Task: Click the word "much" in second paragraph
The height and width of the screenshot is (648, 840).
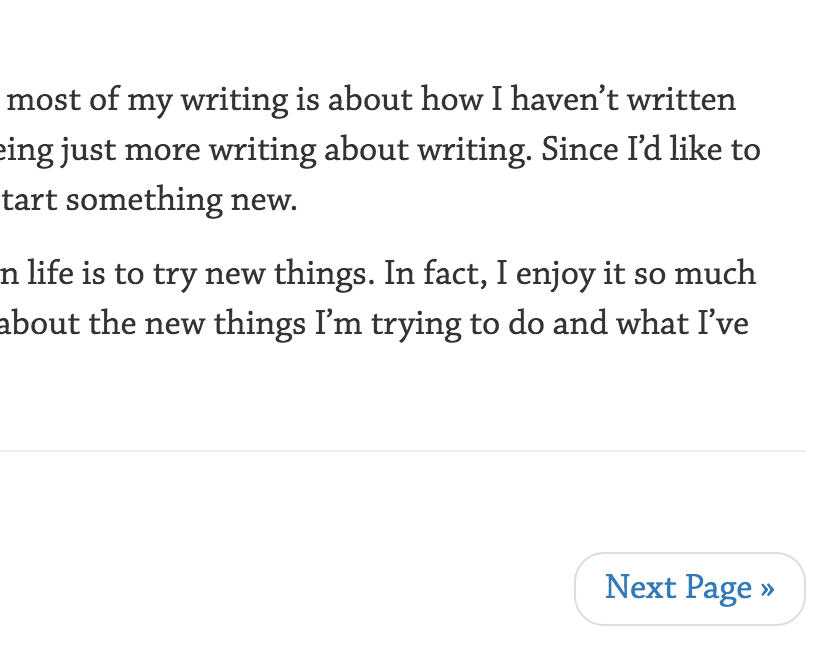Action: tap(715, 273)
